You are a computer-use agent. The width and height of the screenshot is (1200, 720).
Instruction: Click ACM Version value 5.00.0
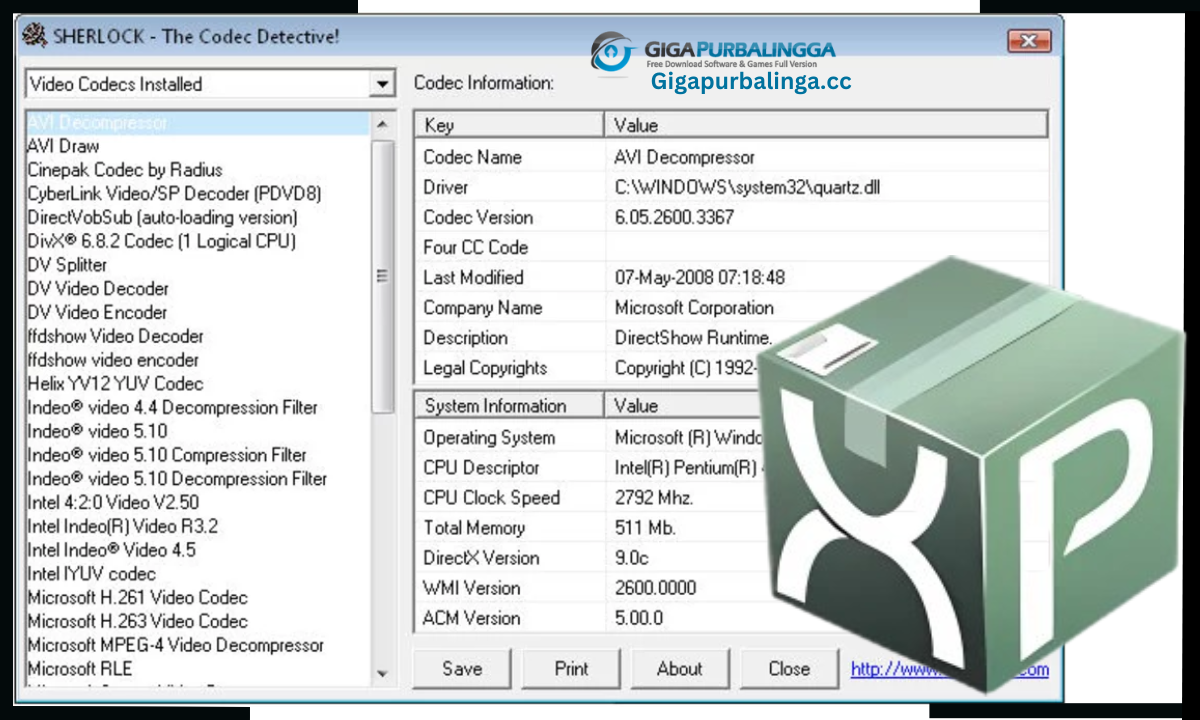pyautogui.click(x=639, y=617)
